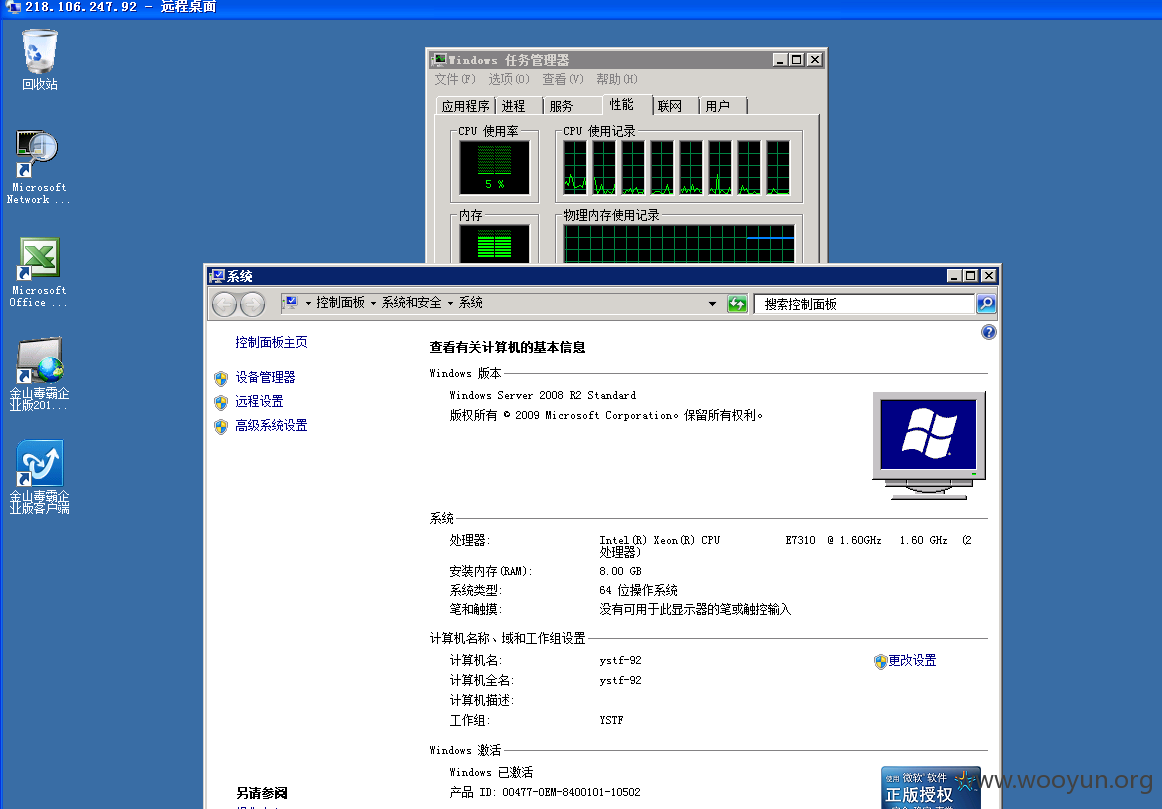
Task: Click 系统和安全 breadcrumb in address bar
Action: (411, 302)
